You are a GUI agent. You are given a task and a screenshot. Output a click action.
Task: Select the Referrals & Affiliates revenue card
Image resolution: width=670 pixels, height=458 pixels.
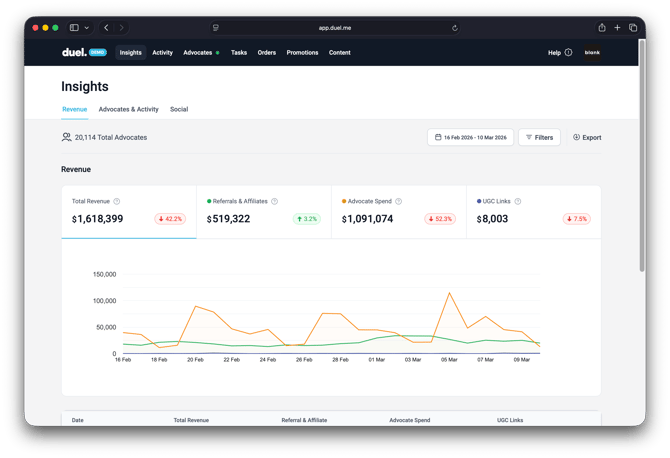[x=264, y=212]
